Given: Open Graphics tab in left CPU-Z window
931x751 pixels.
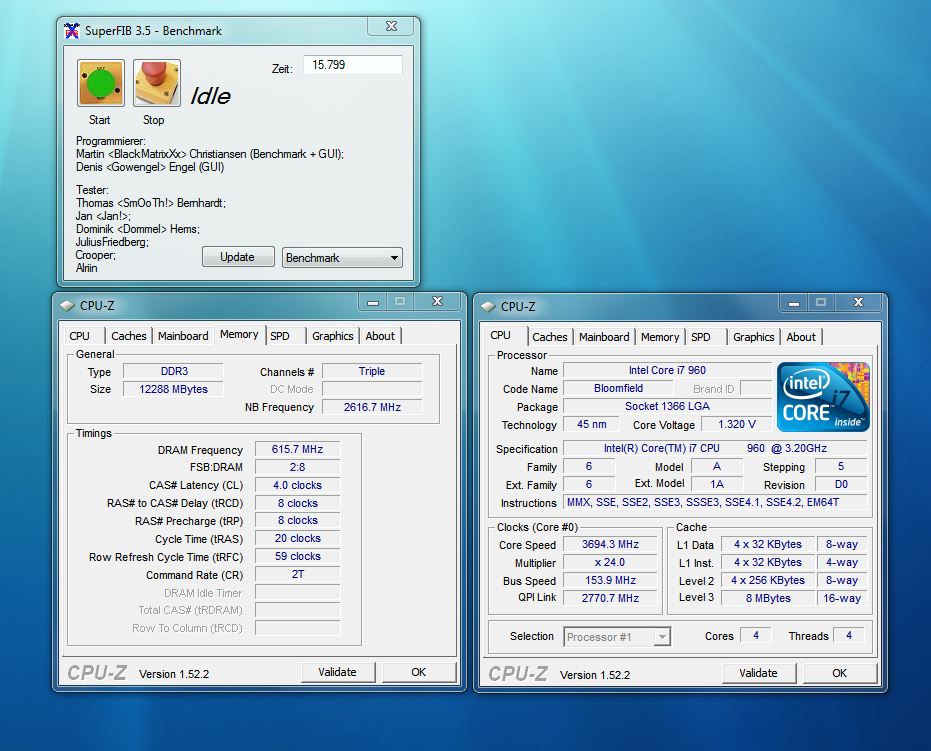Looking at the screenshot, I should 332,336.
